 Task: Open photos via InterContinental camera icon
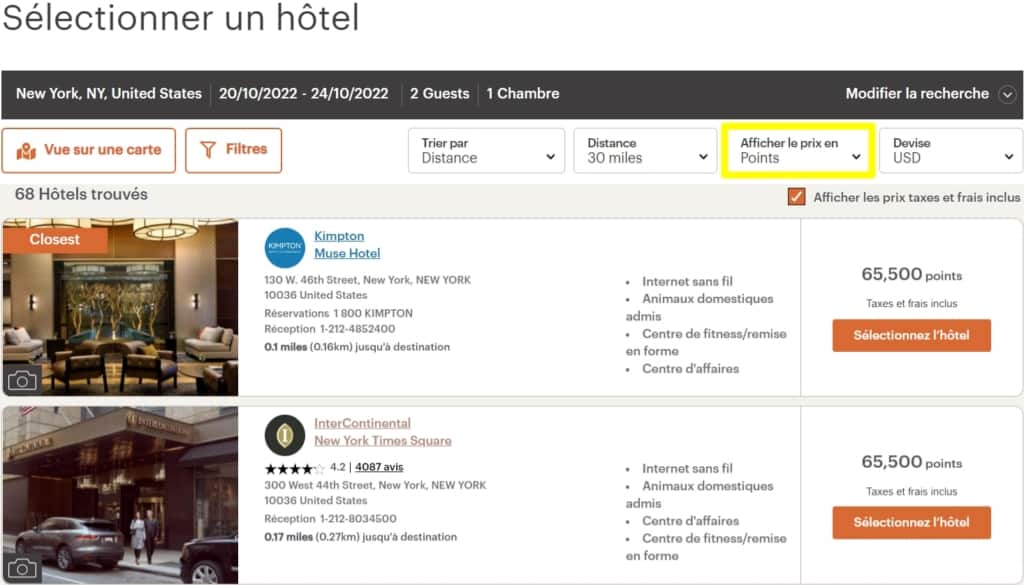(22, 568)
